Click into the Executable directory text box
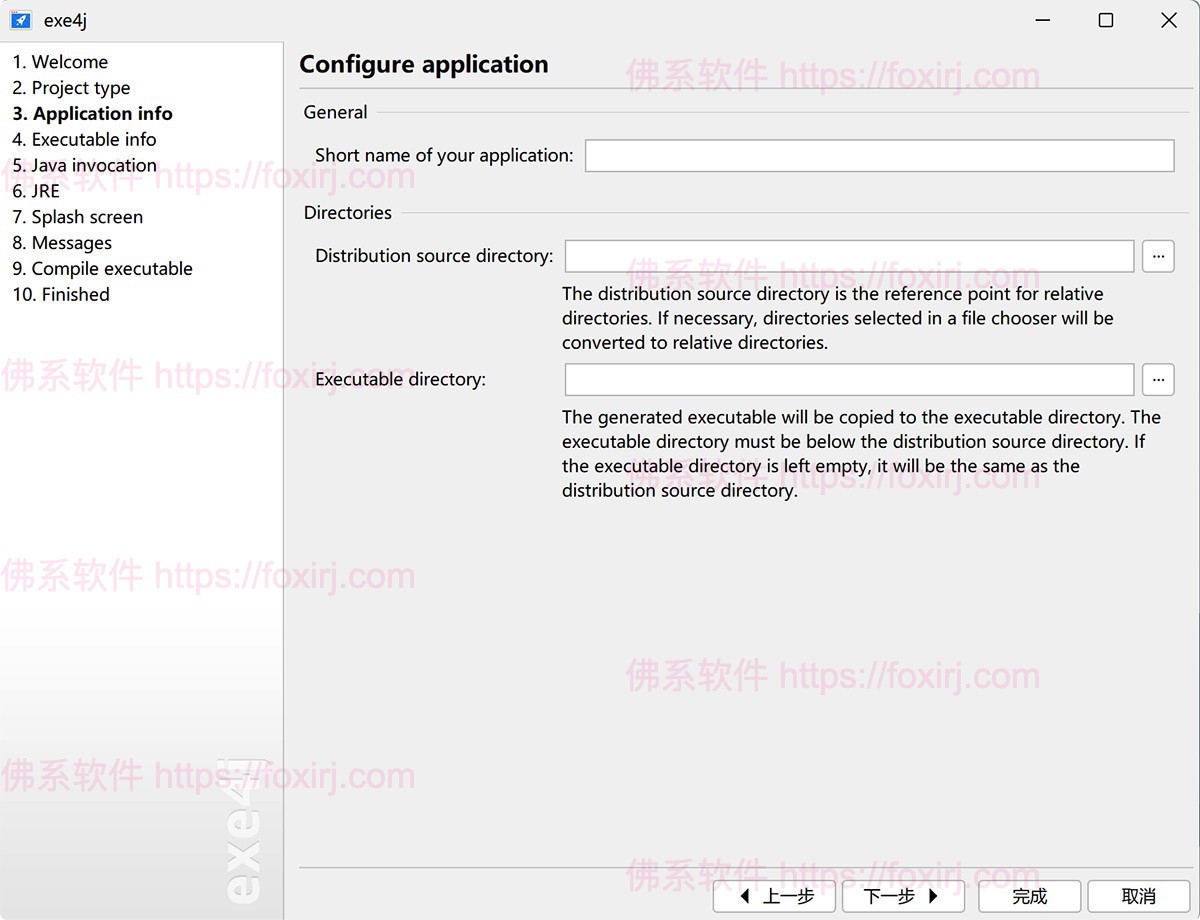This screenshot has width=1200, height=920. point(849,380)
